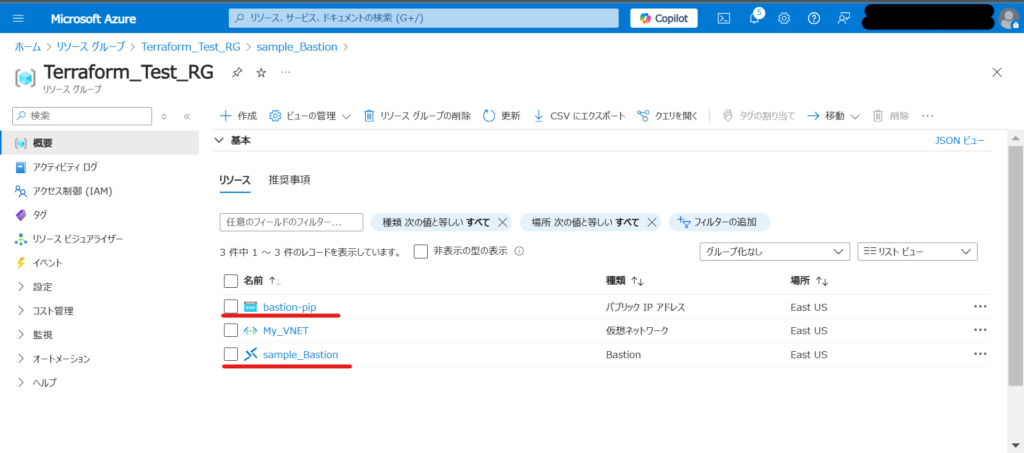Open the sample_Bastion resource link
The height and width of the screenshot is (453, 1024).
click(300, 354)
